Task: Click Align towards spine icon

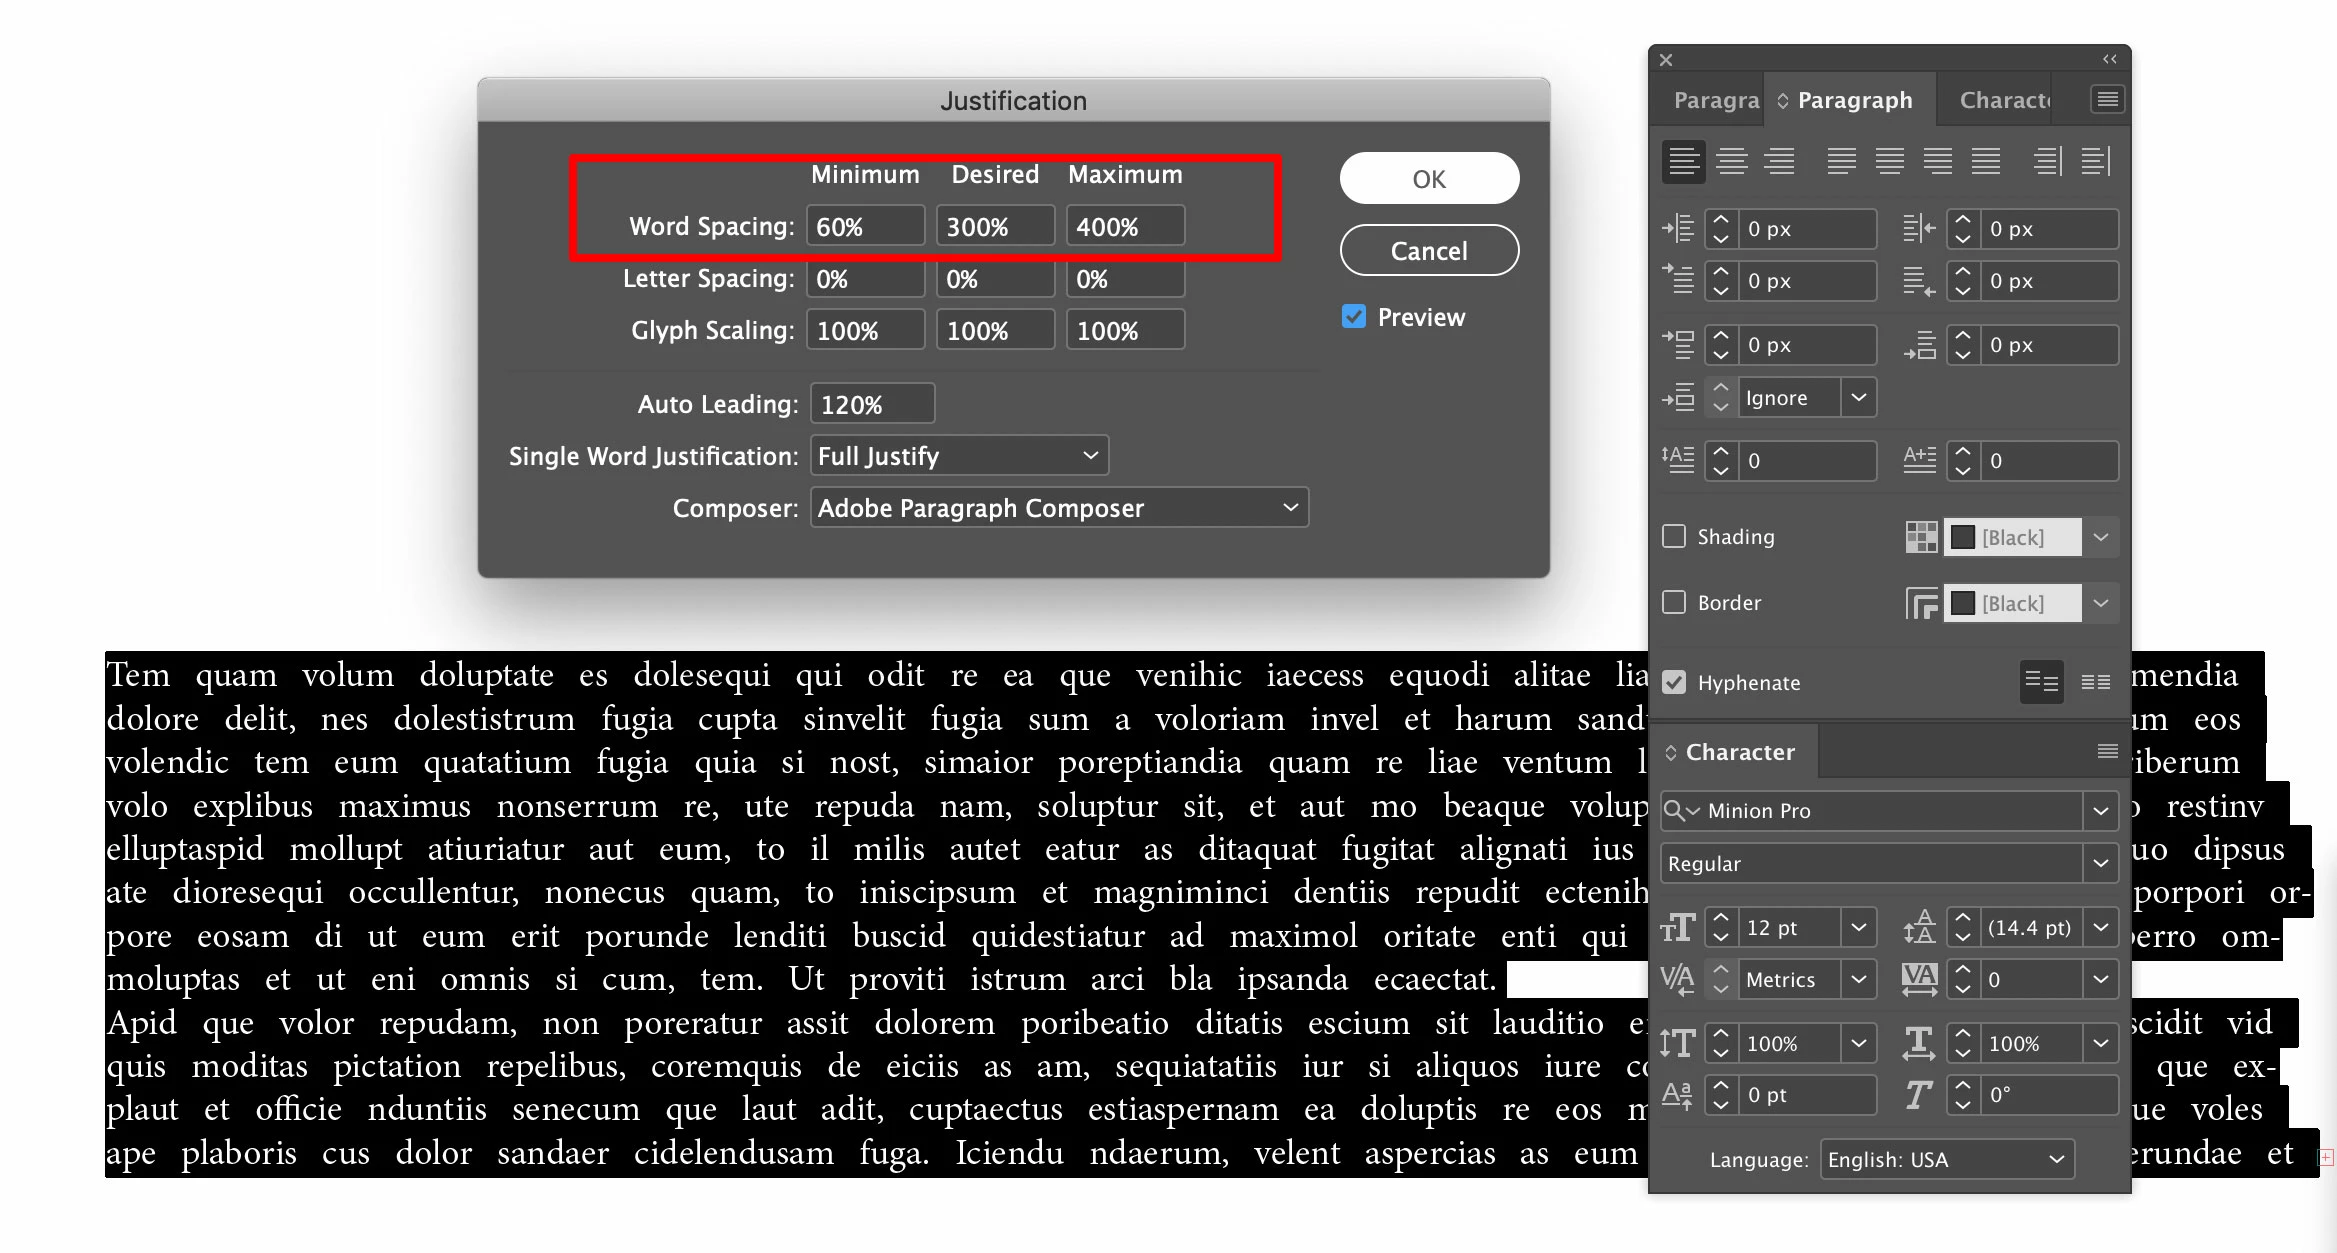Action: point(2047,161)
